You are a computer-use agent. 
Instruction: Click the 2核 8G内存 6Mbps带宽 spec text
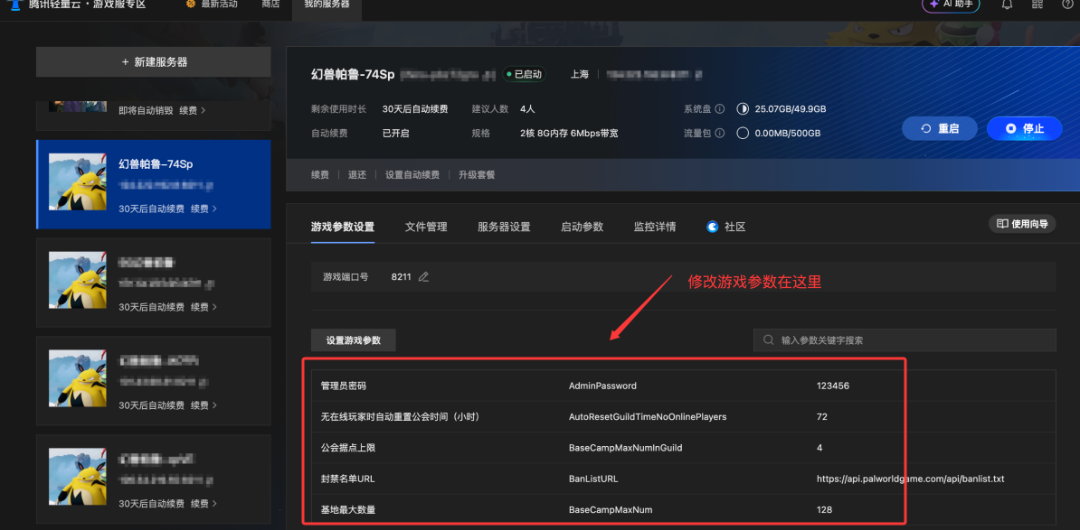(570, 133)
